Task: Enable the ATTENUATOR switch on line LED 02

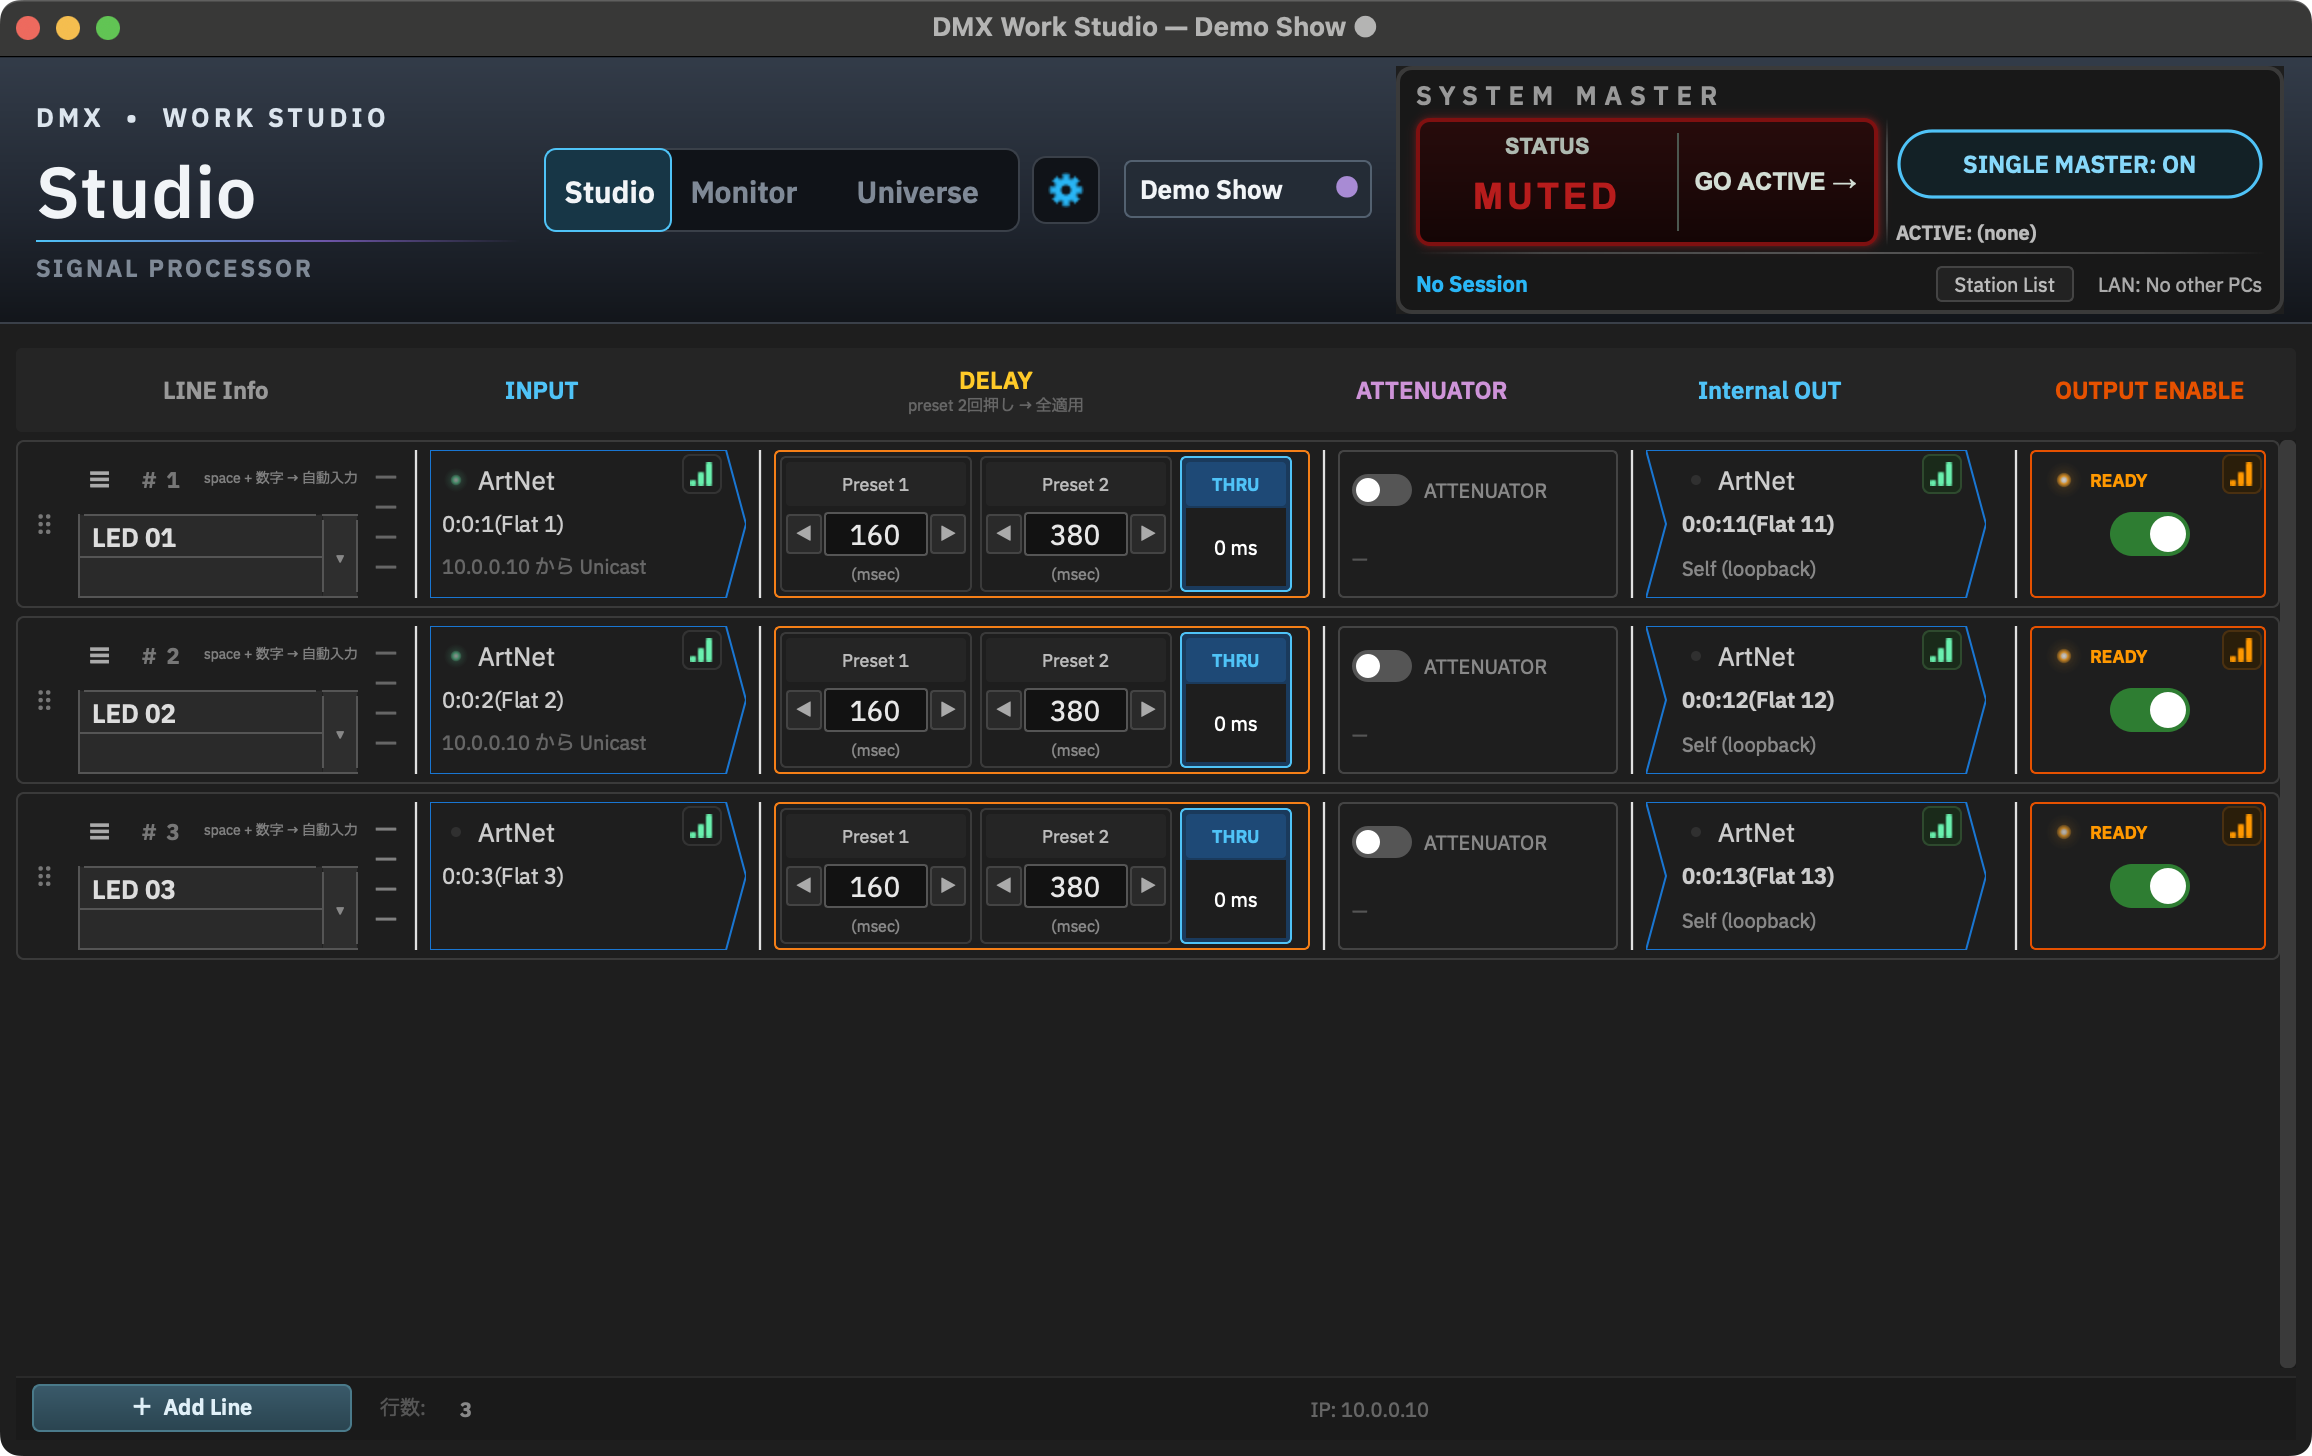Action: pos(1381,666)
